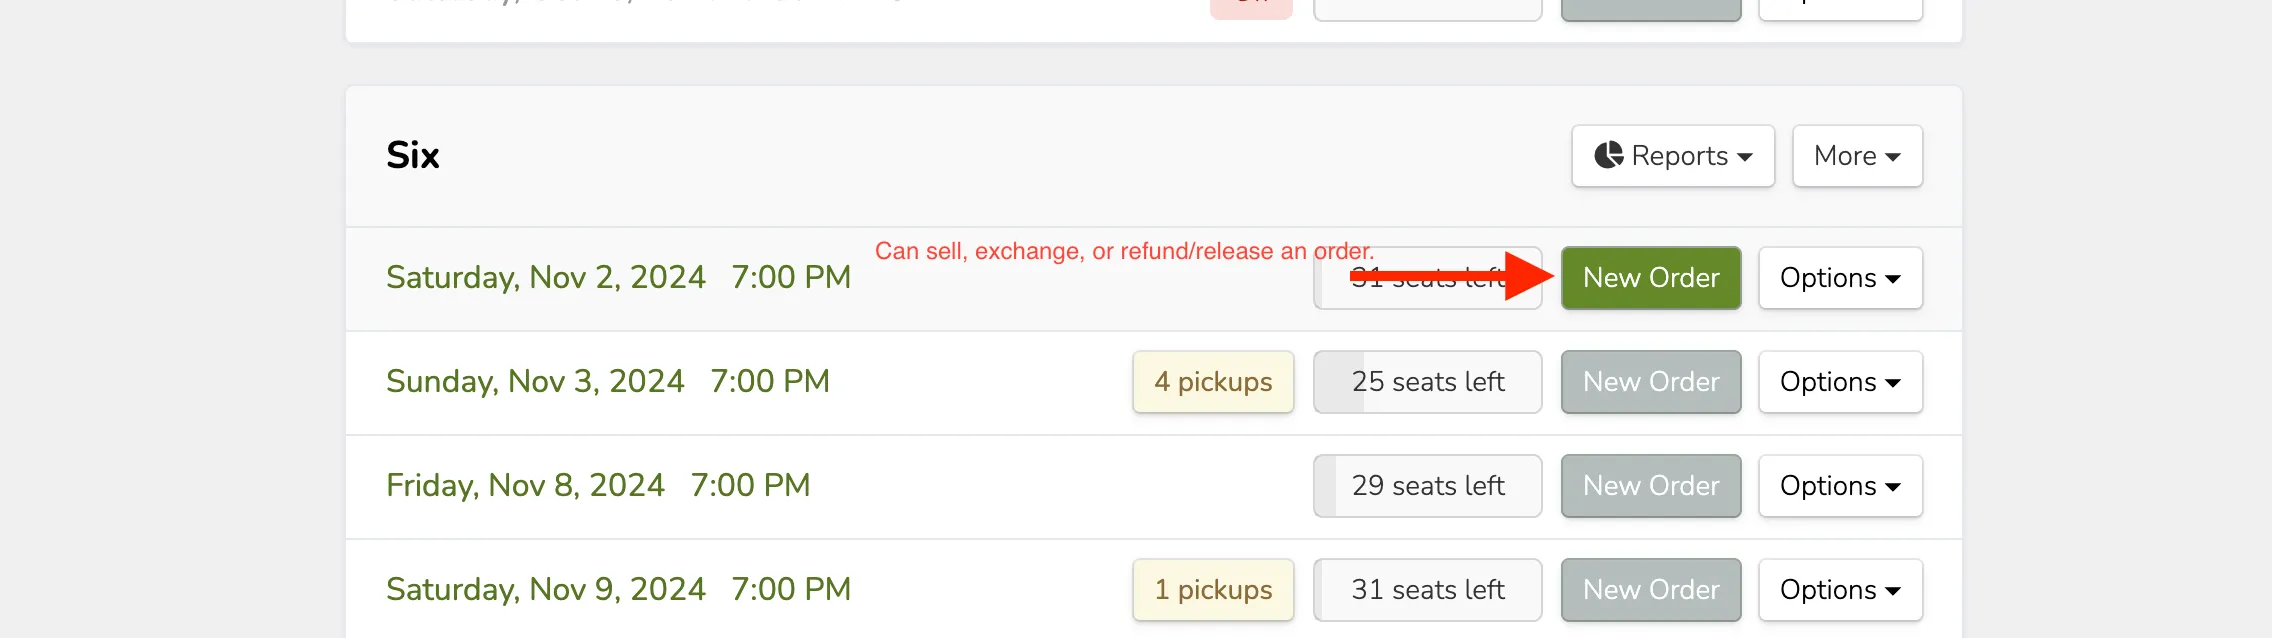Viewport: 2272px width, 638px height.
Task: Click the 29 seats left indicator
Action: (1428, 486)
